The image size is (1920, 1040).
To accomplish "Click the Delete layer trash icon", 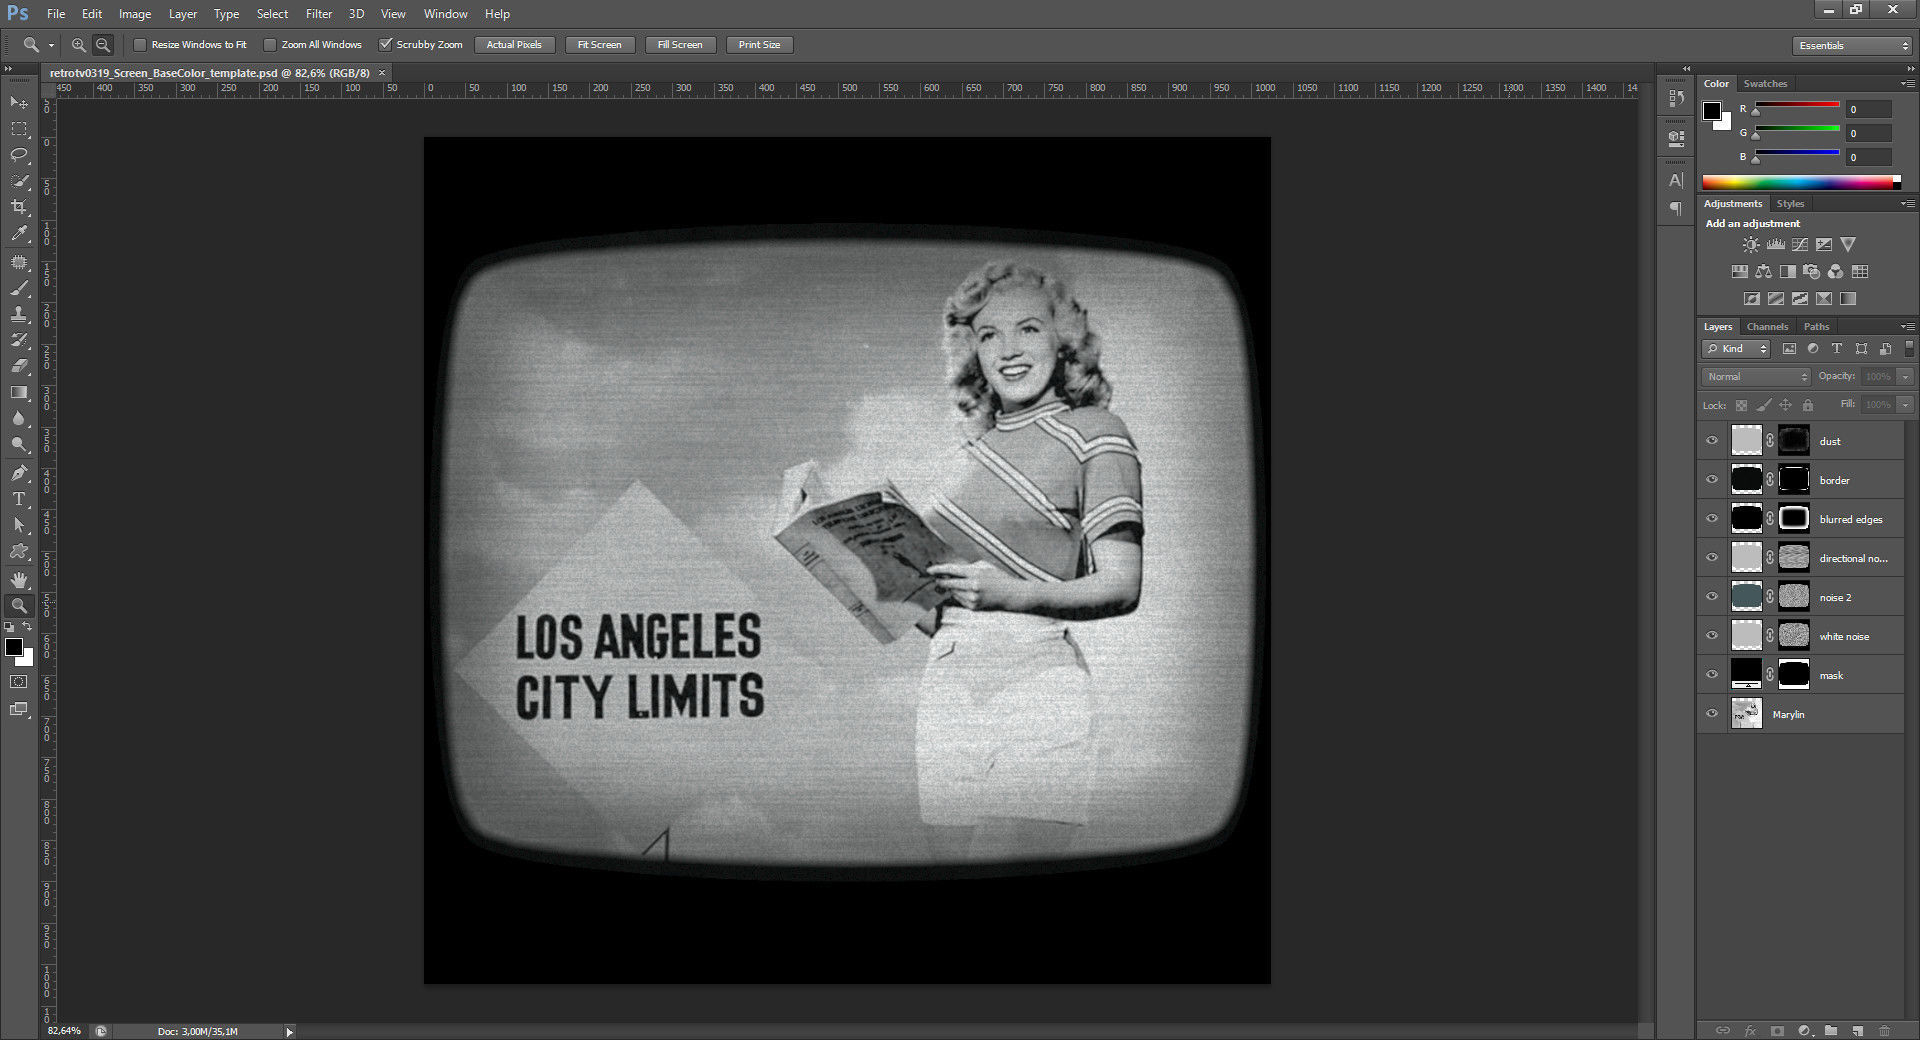I will pos(1884,1030).
